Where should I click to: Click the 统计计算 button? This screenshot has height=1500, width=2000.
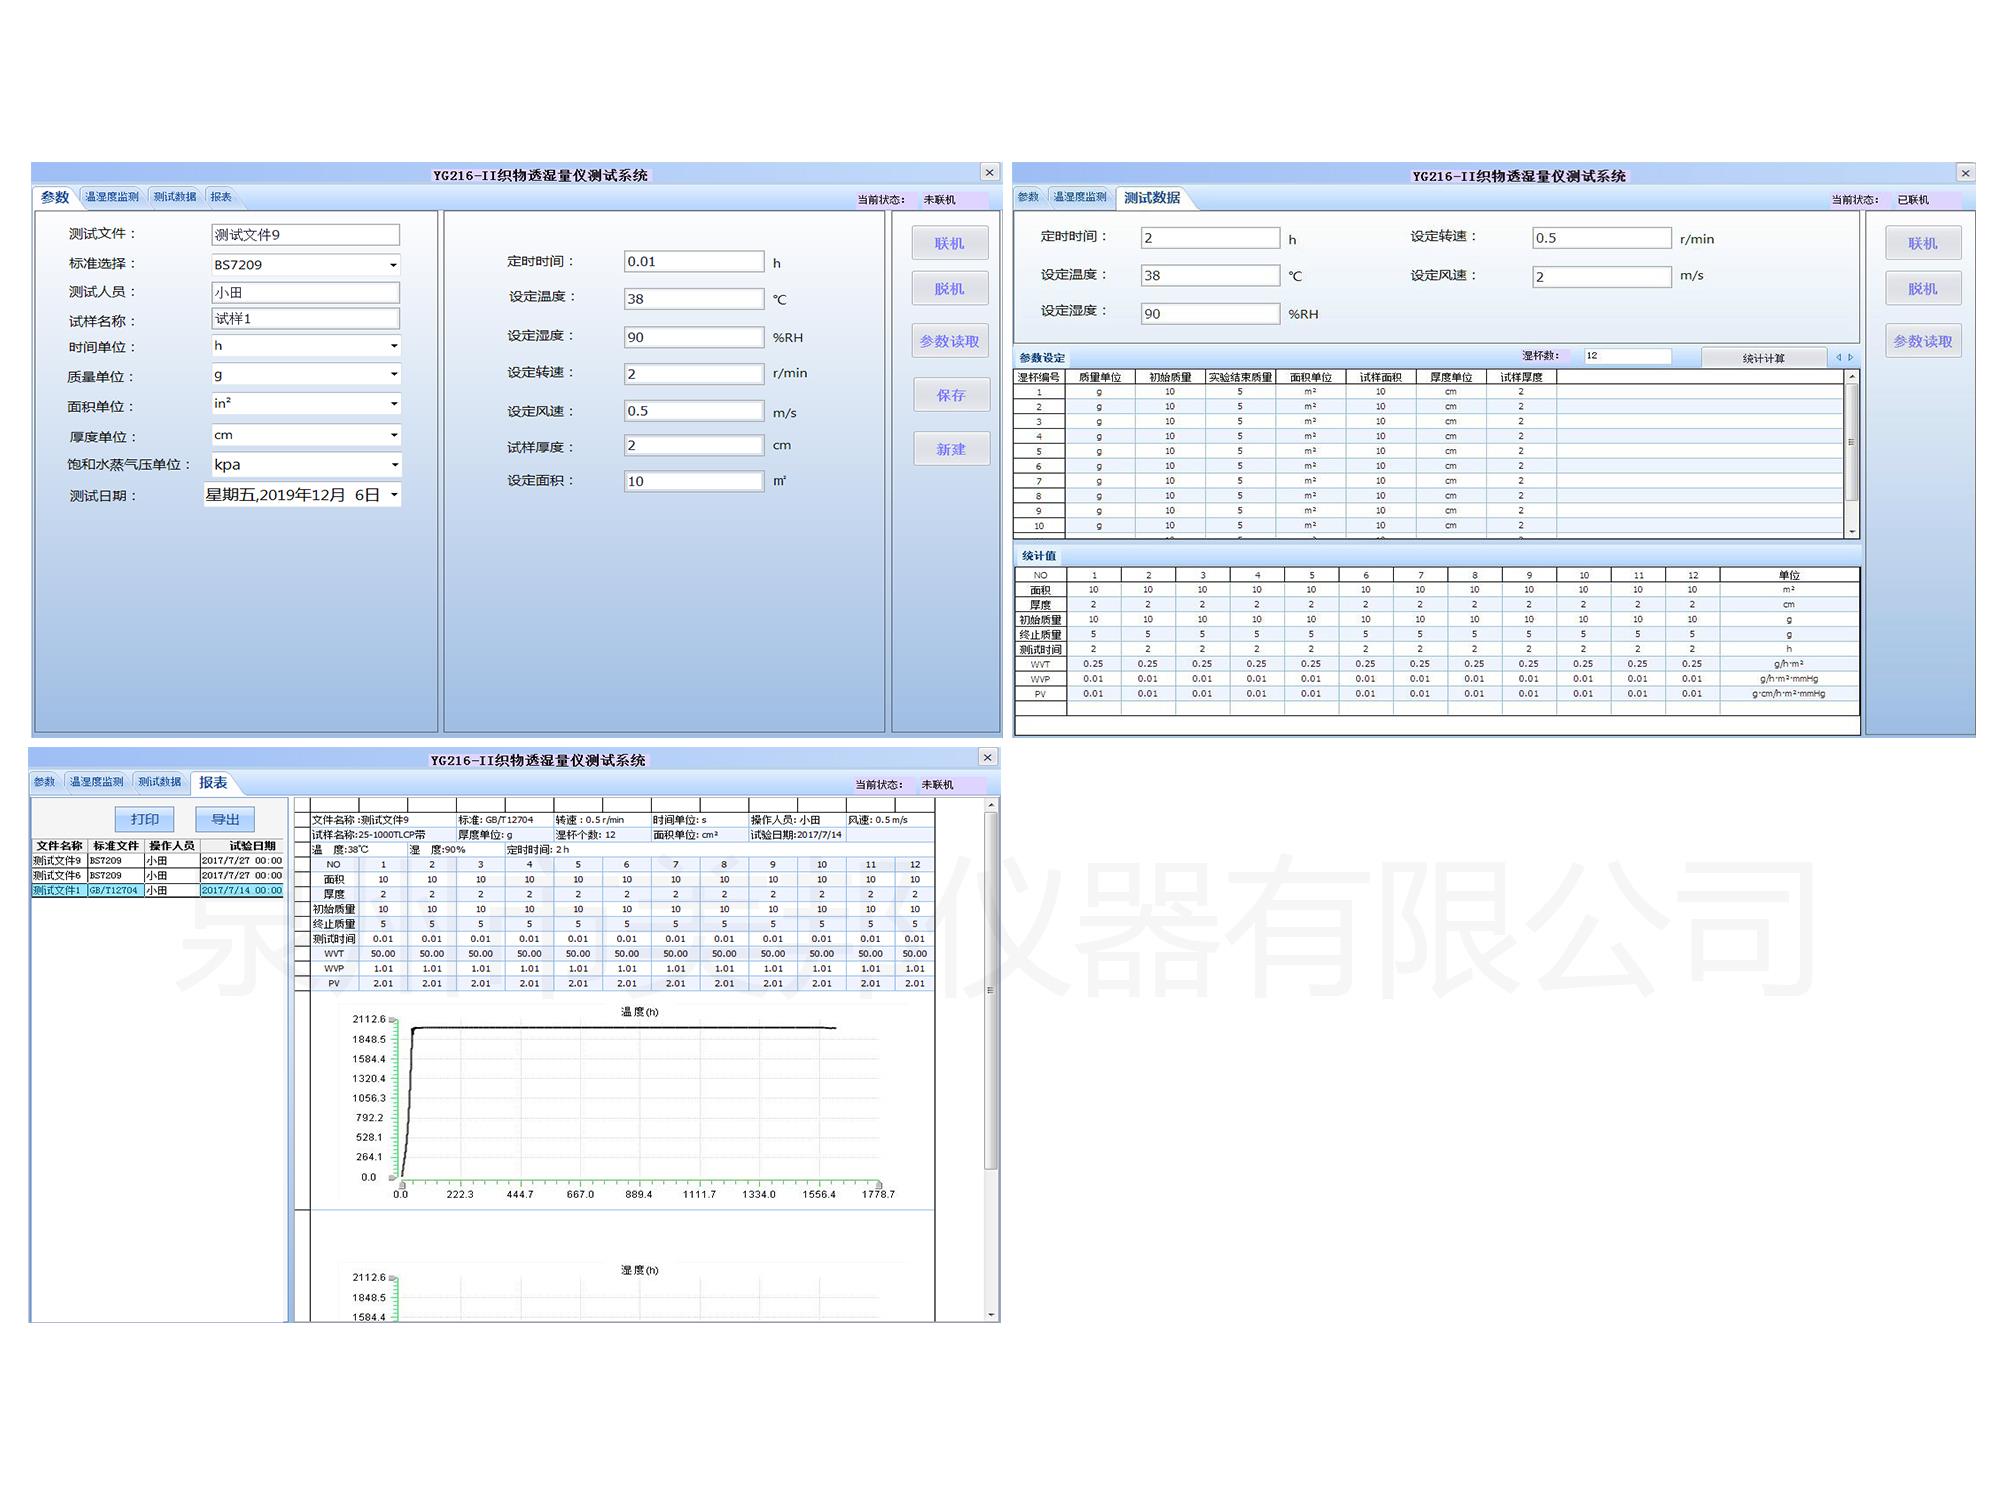coord(1762,358)
